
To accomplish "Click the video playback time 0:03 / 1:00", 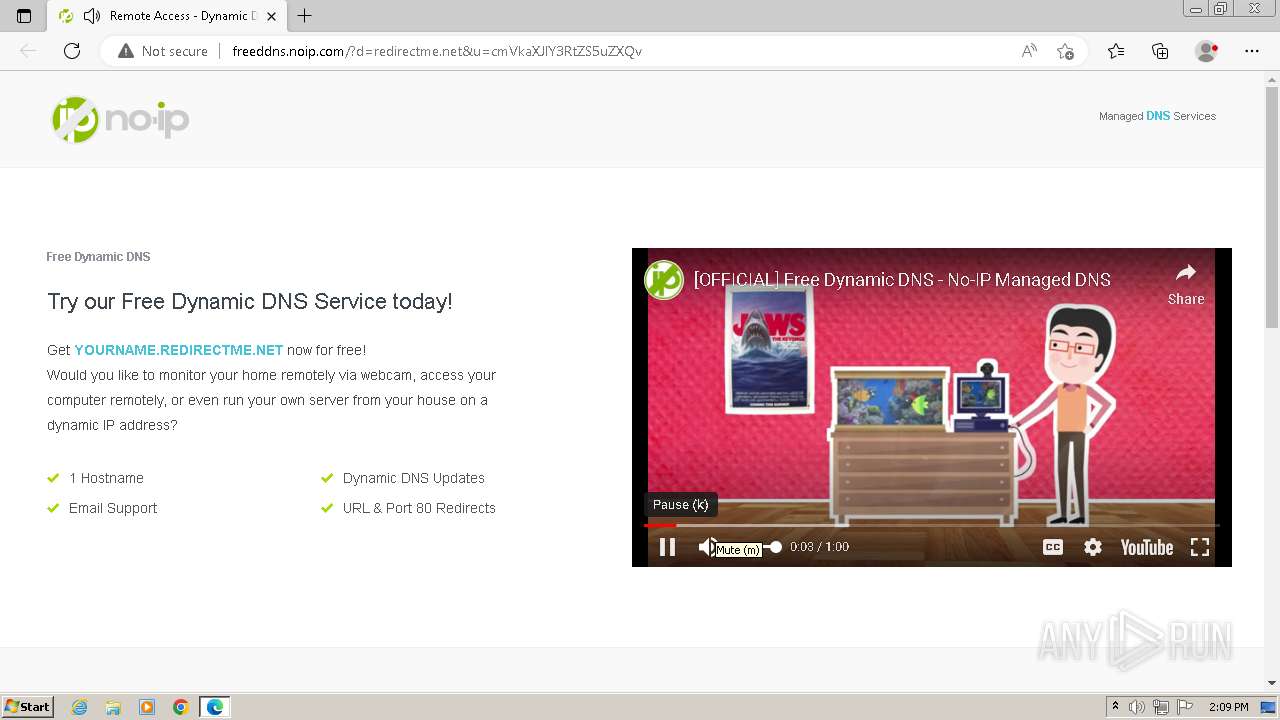I will pyautogui.click(x=819, y=547).
